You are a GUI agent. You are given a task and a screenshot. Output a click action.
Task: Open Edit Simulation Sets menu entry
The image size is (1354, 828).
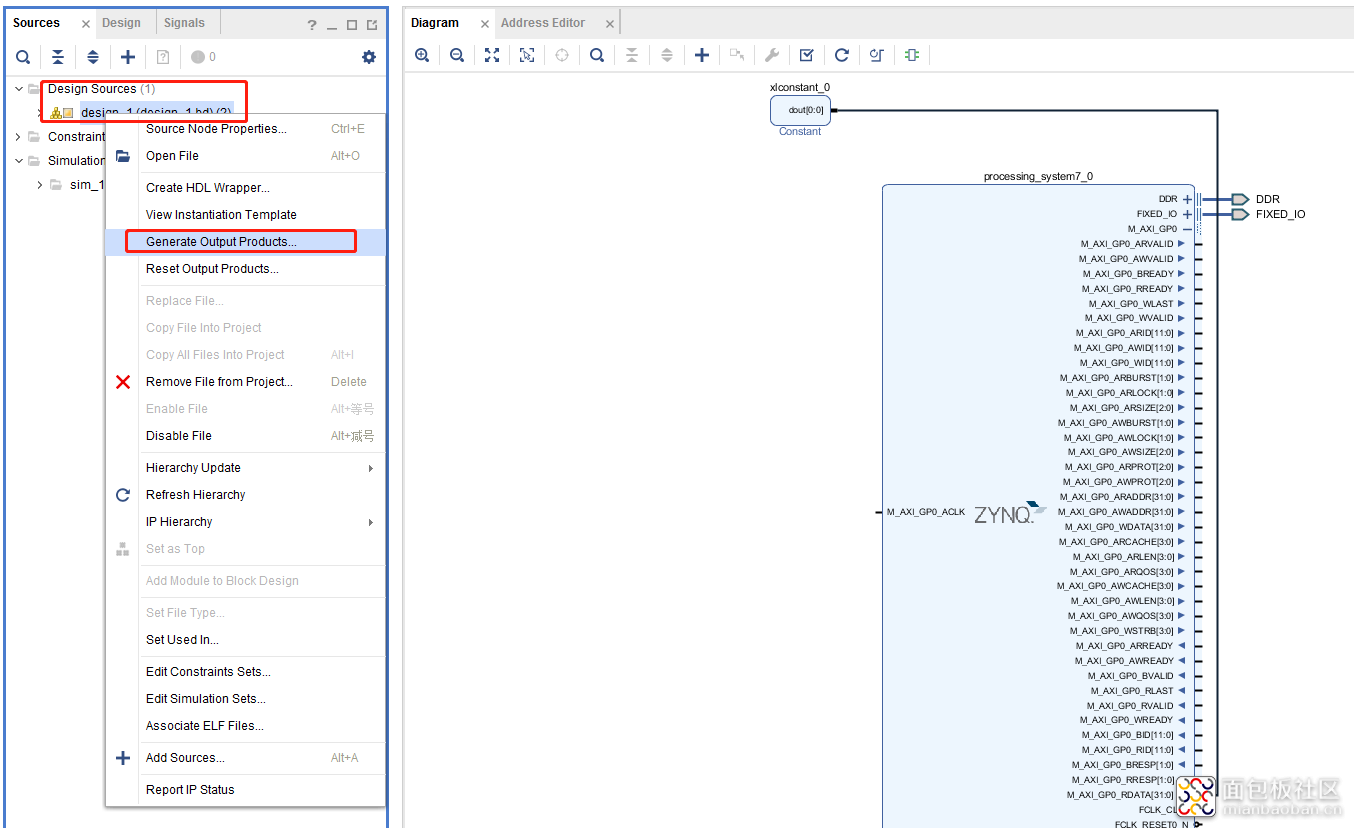coord(246,699)
